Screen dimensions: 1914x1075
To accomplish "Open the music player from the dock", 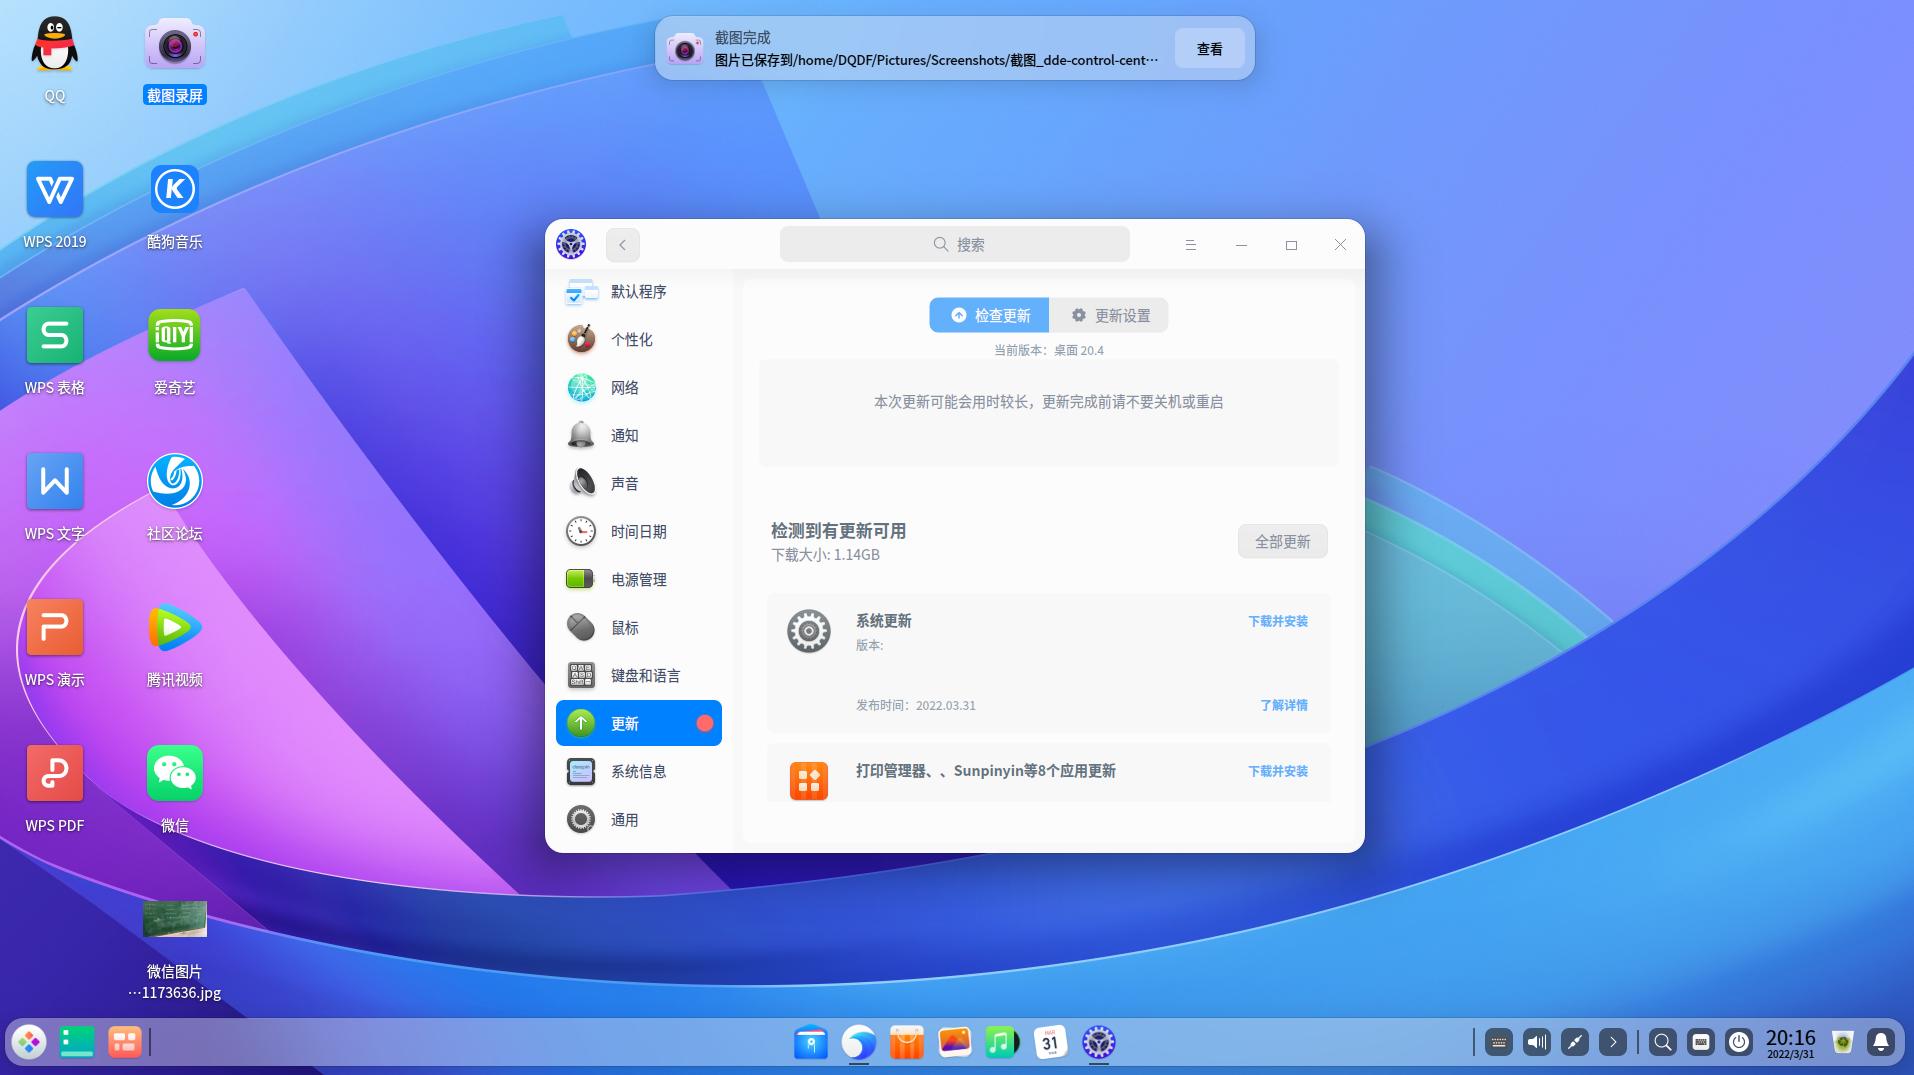I will coord(1002,1043).
